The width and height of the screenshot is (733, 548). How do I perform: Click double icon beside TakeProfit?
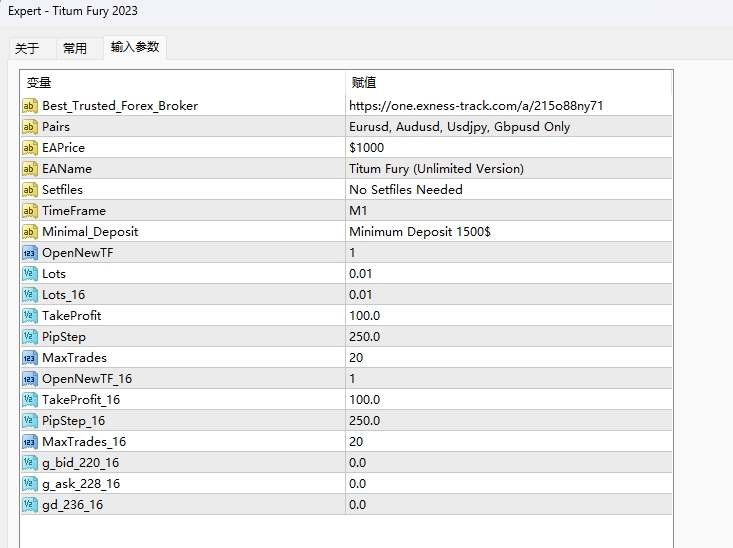29,316
